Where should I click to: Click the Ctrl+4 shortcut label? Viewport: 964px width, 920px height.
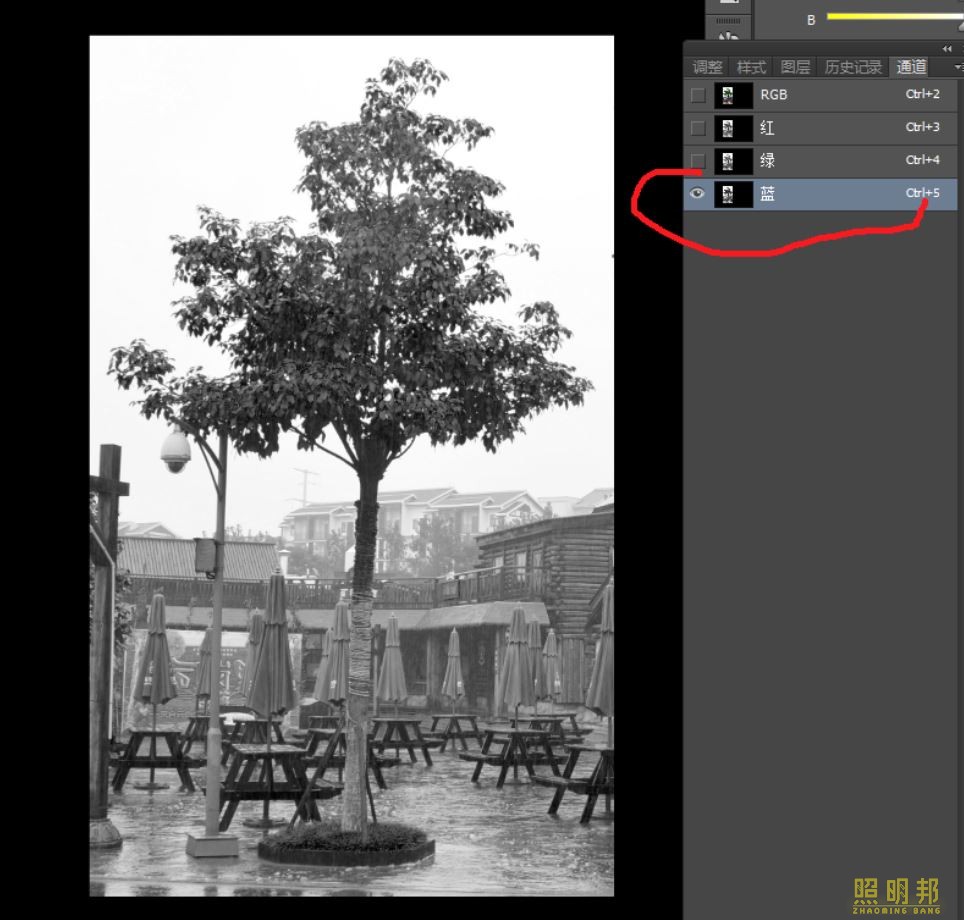922,160
